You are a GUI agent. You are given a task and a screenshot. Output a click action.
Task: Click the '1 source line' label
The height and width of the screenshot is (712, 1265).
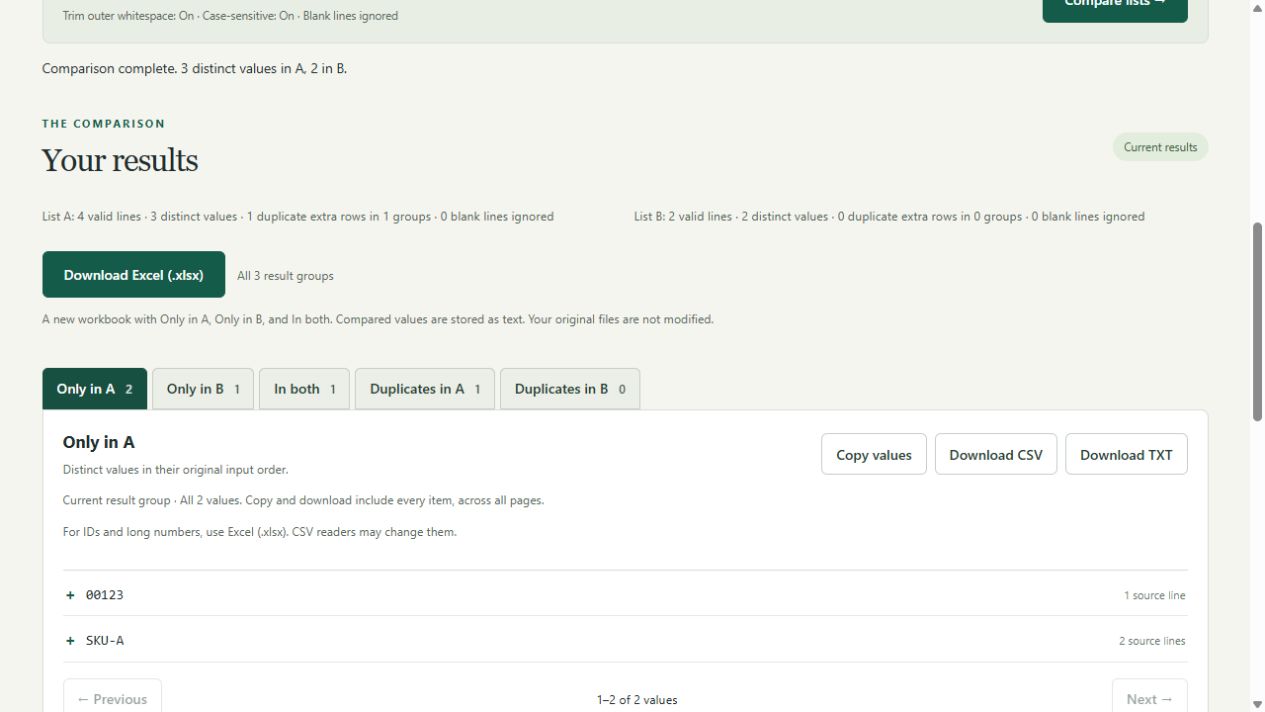1154,595
